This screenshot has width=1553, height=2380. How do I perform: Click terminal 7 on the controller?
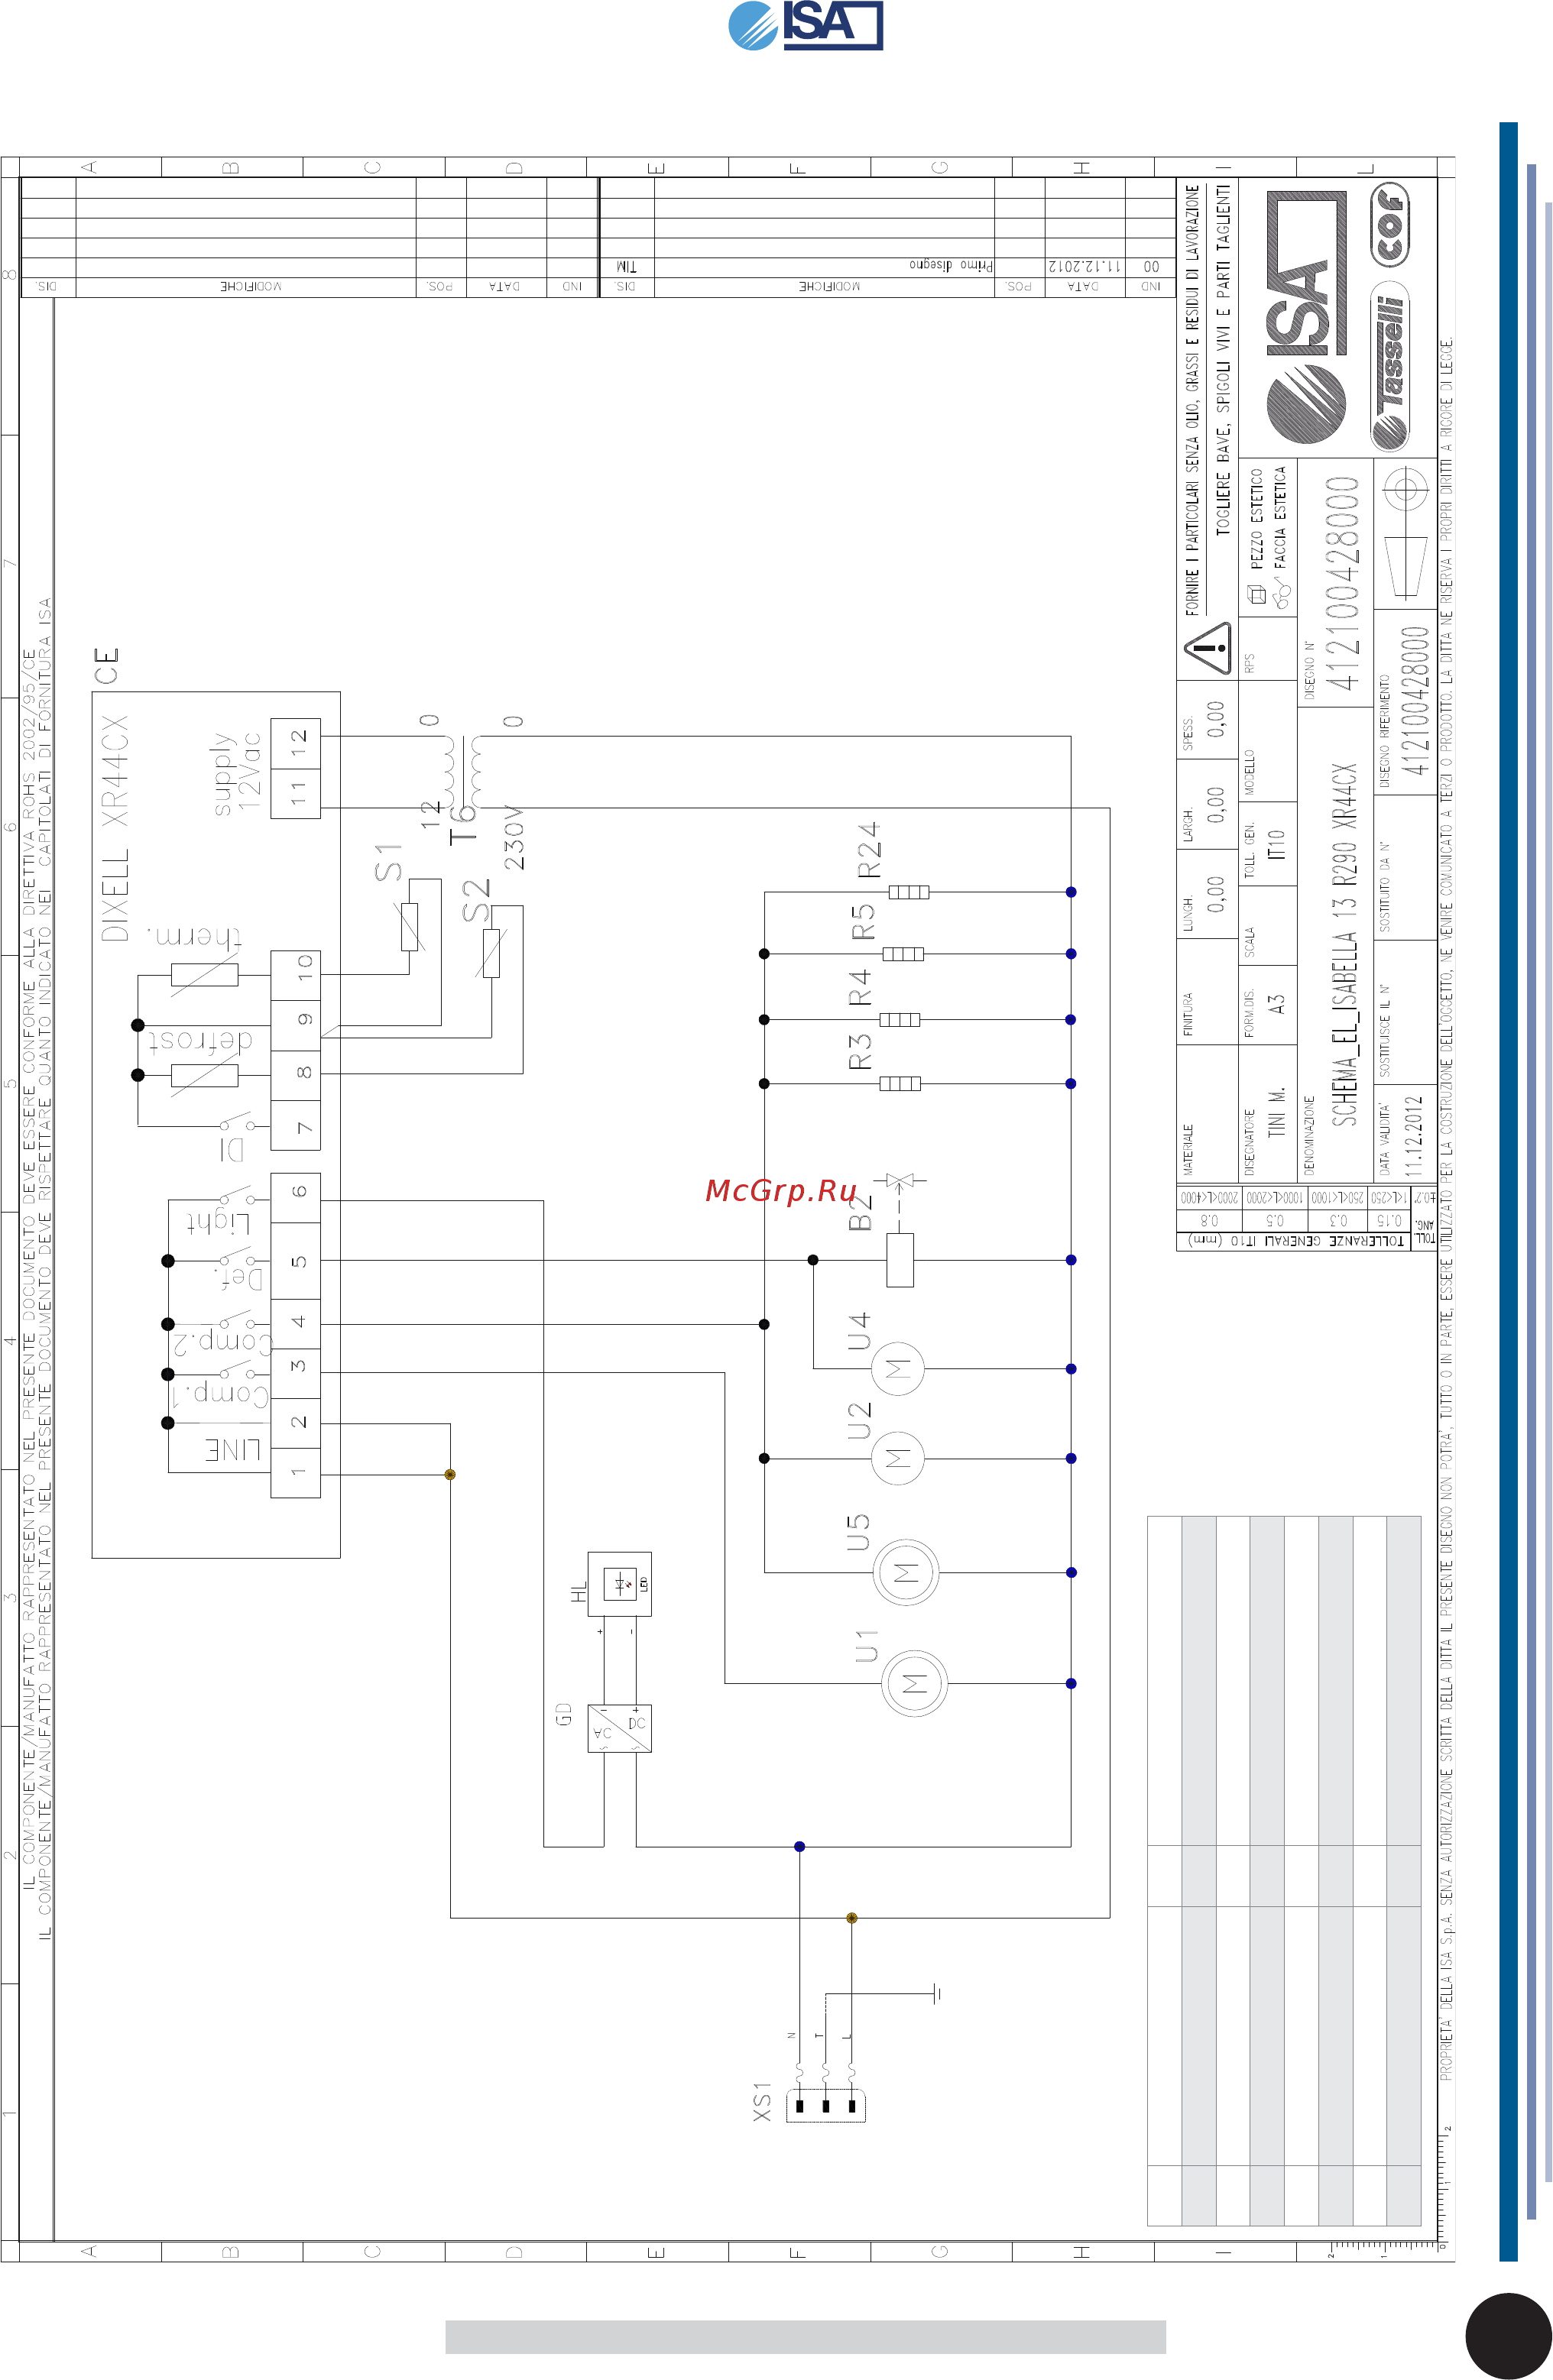[x=296, y=1126]
